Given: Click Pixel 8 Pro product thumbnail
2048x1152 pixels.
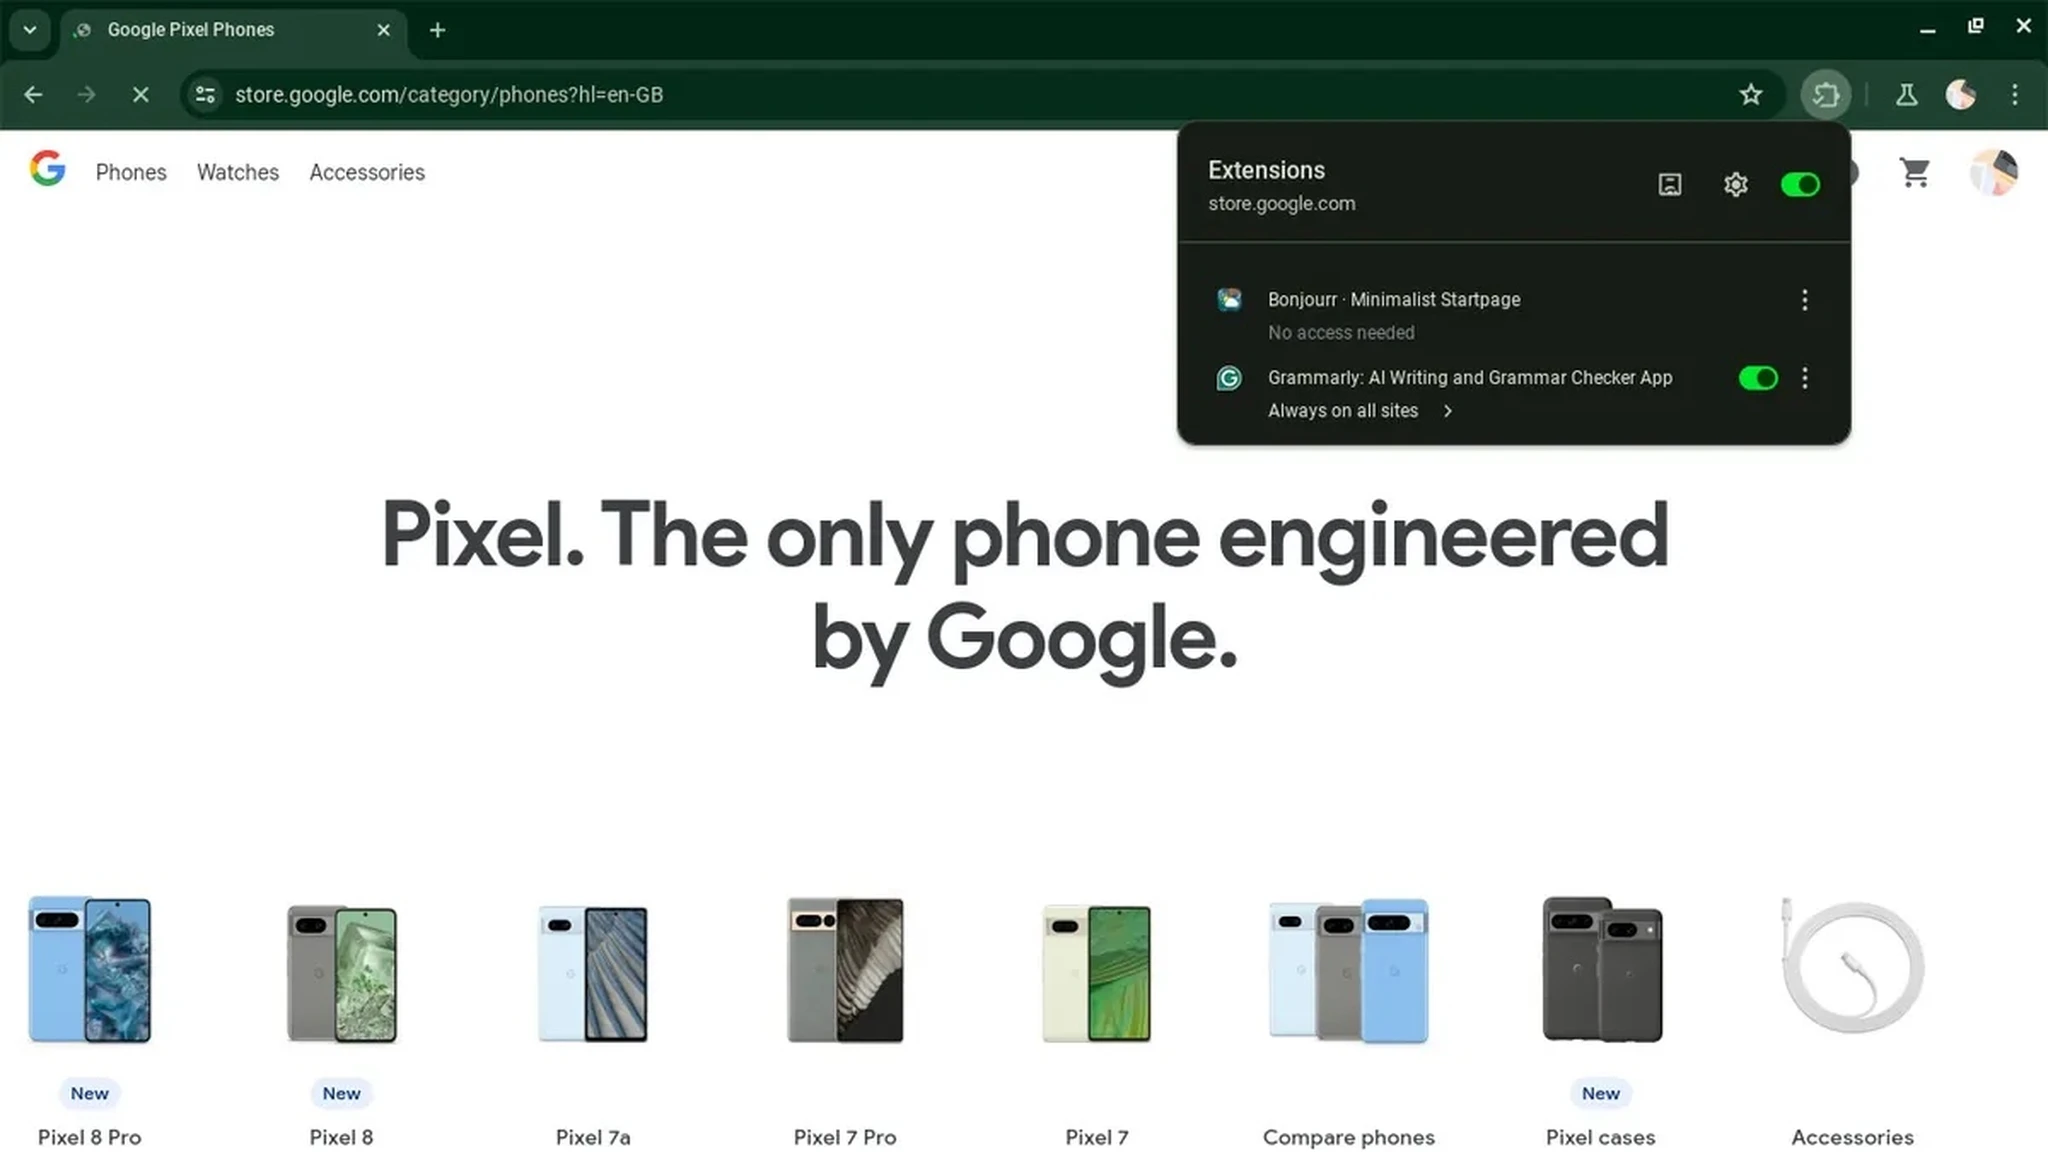Looking at the screenshot, I should 89,968.
